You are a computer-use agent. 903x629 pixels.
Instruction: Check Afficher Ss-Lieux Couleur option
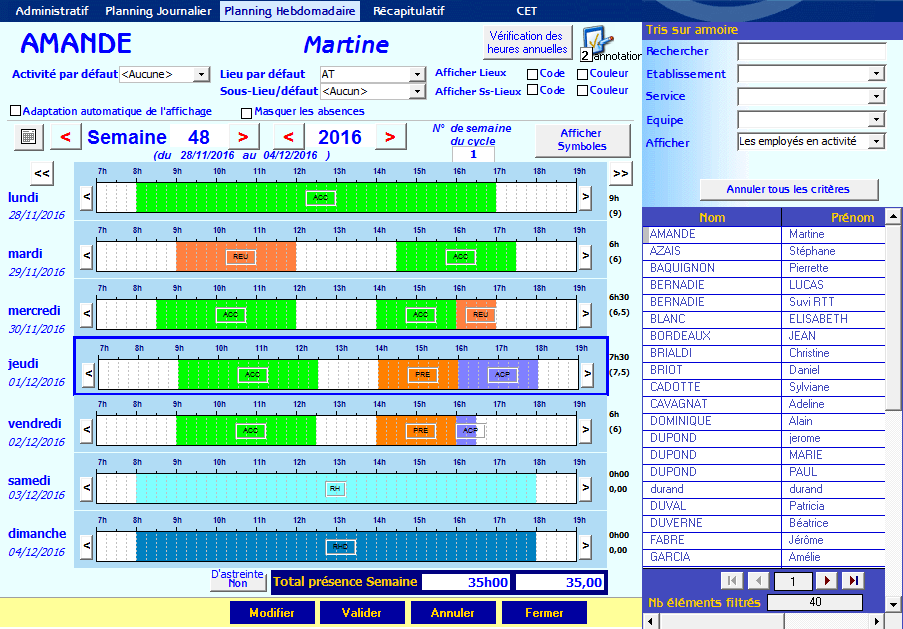pyautogui.click(x=582, y=90)
